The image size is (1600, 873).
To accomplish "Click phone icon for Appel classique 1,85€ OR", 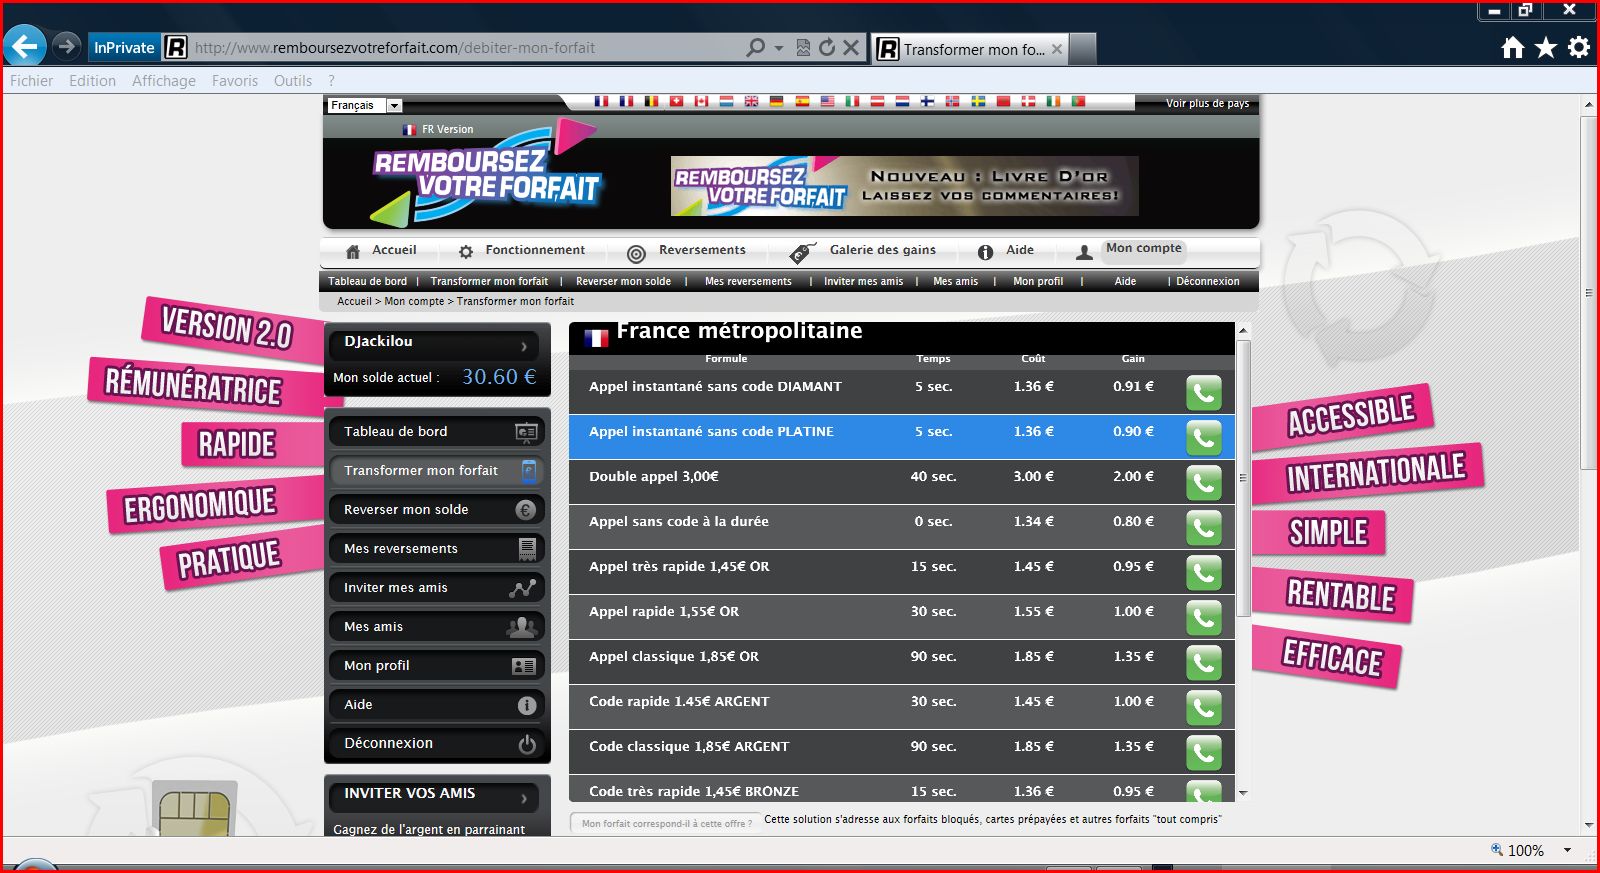I will click(x=1204, y=663).
